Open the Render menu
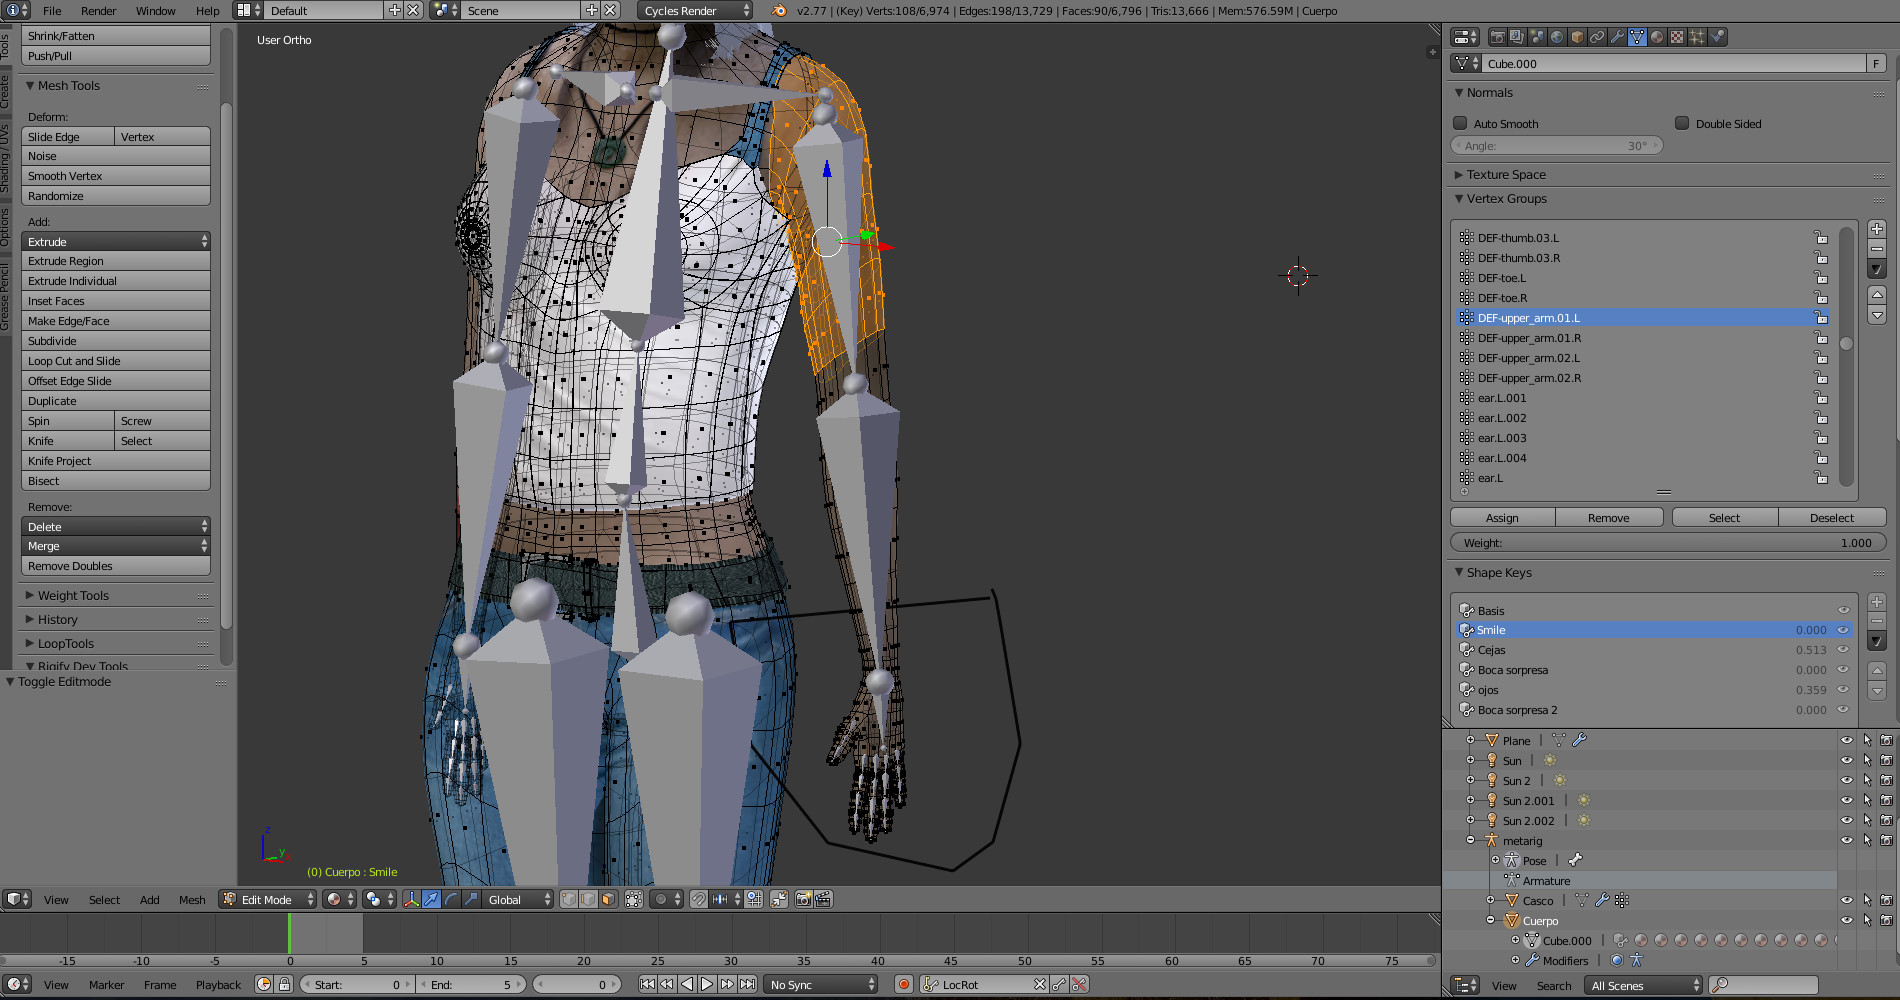 (x=98, y=11)
